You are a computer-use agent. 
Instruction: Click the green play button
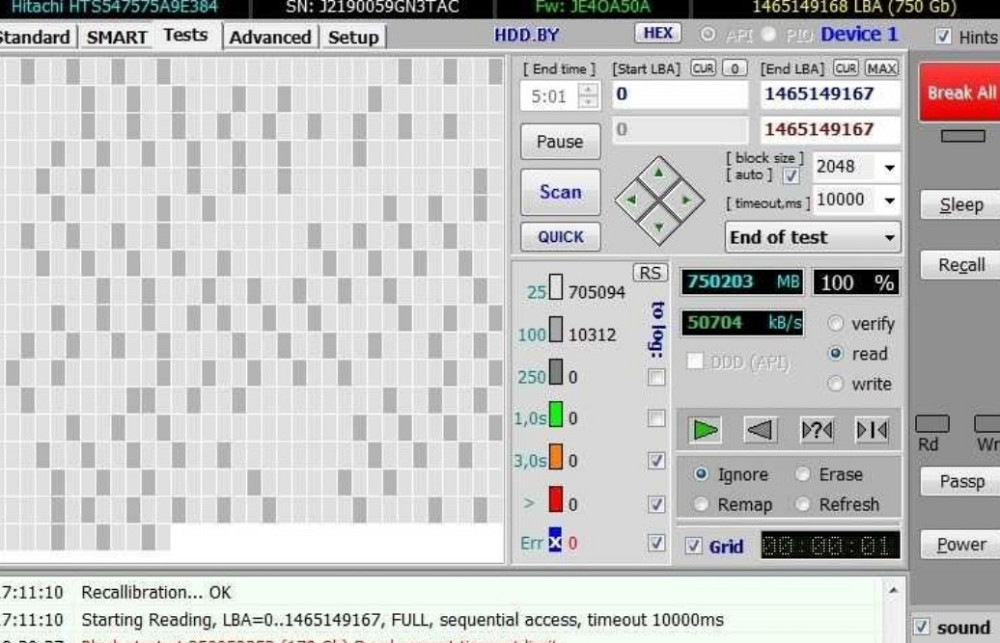coord(706,430)
